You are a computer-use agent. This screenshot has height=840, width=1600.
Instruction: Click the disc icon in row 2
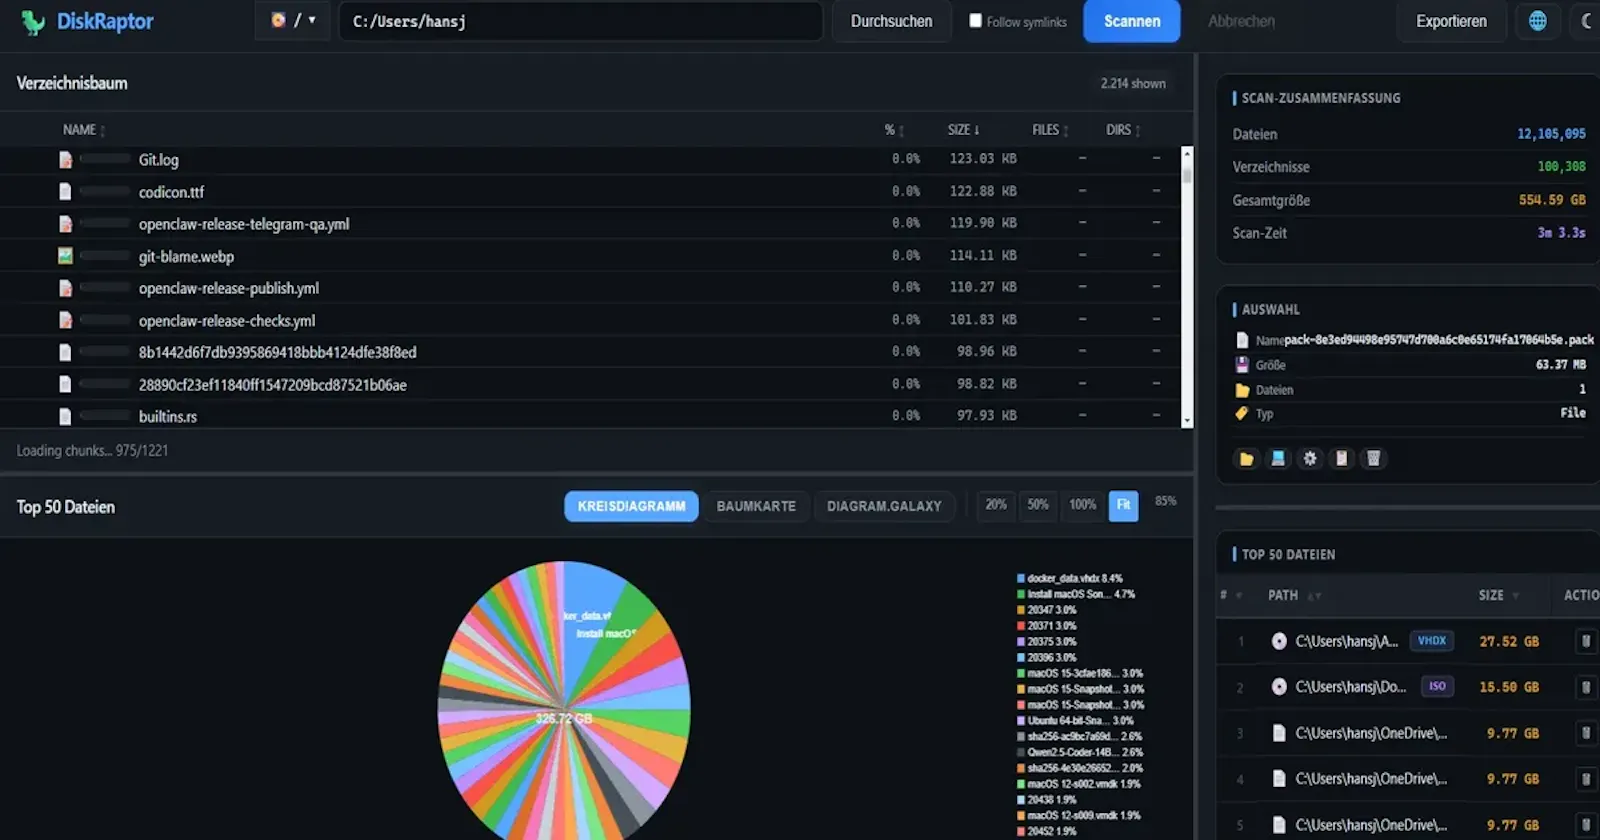pos(1279,687)
